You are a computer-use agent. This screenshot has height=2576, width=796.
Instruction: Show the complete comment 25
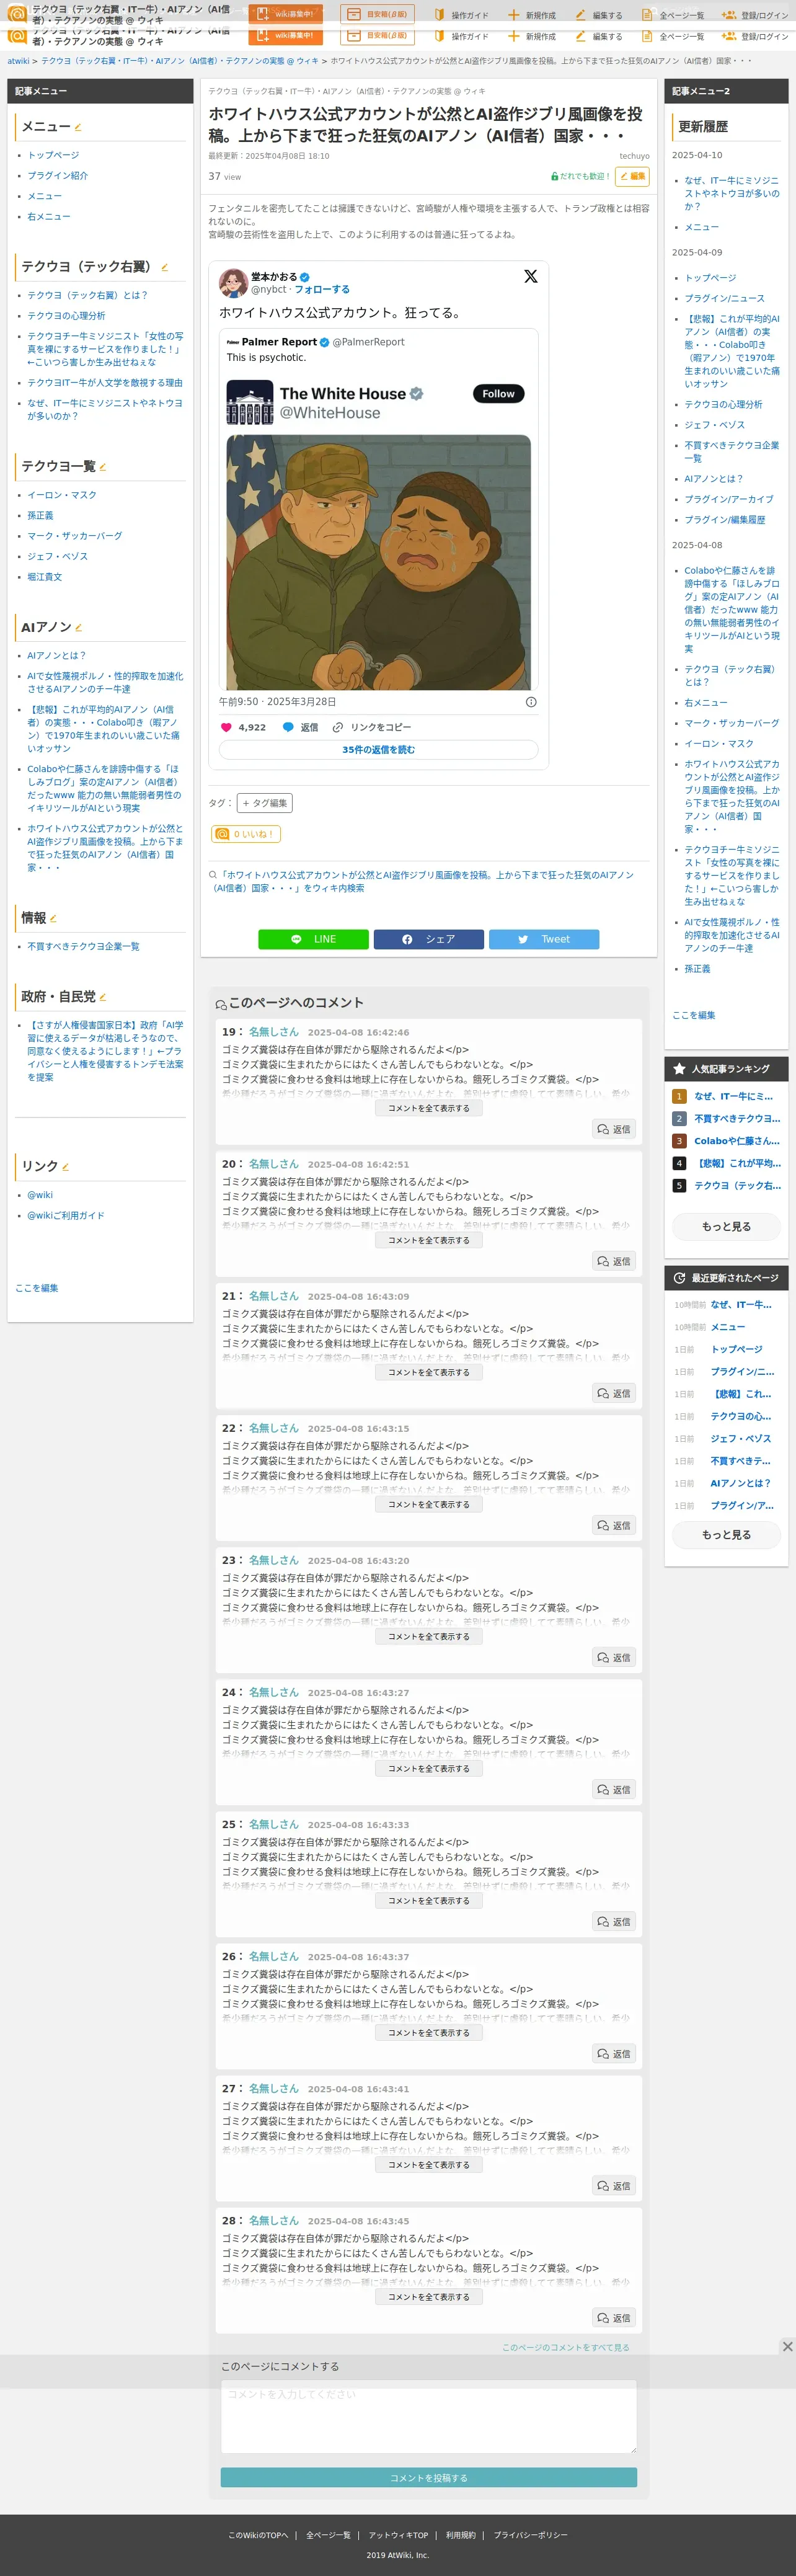[429, 1900]
